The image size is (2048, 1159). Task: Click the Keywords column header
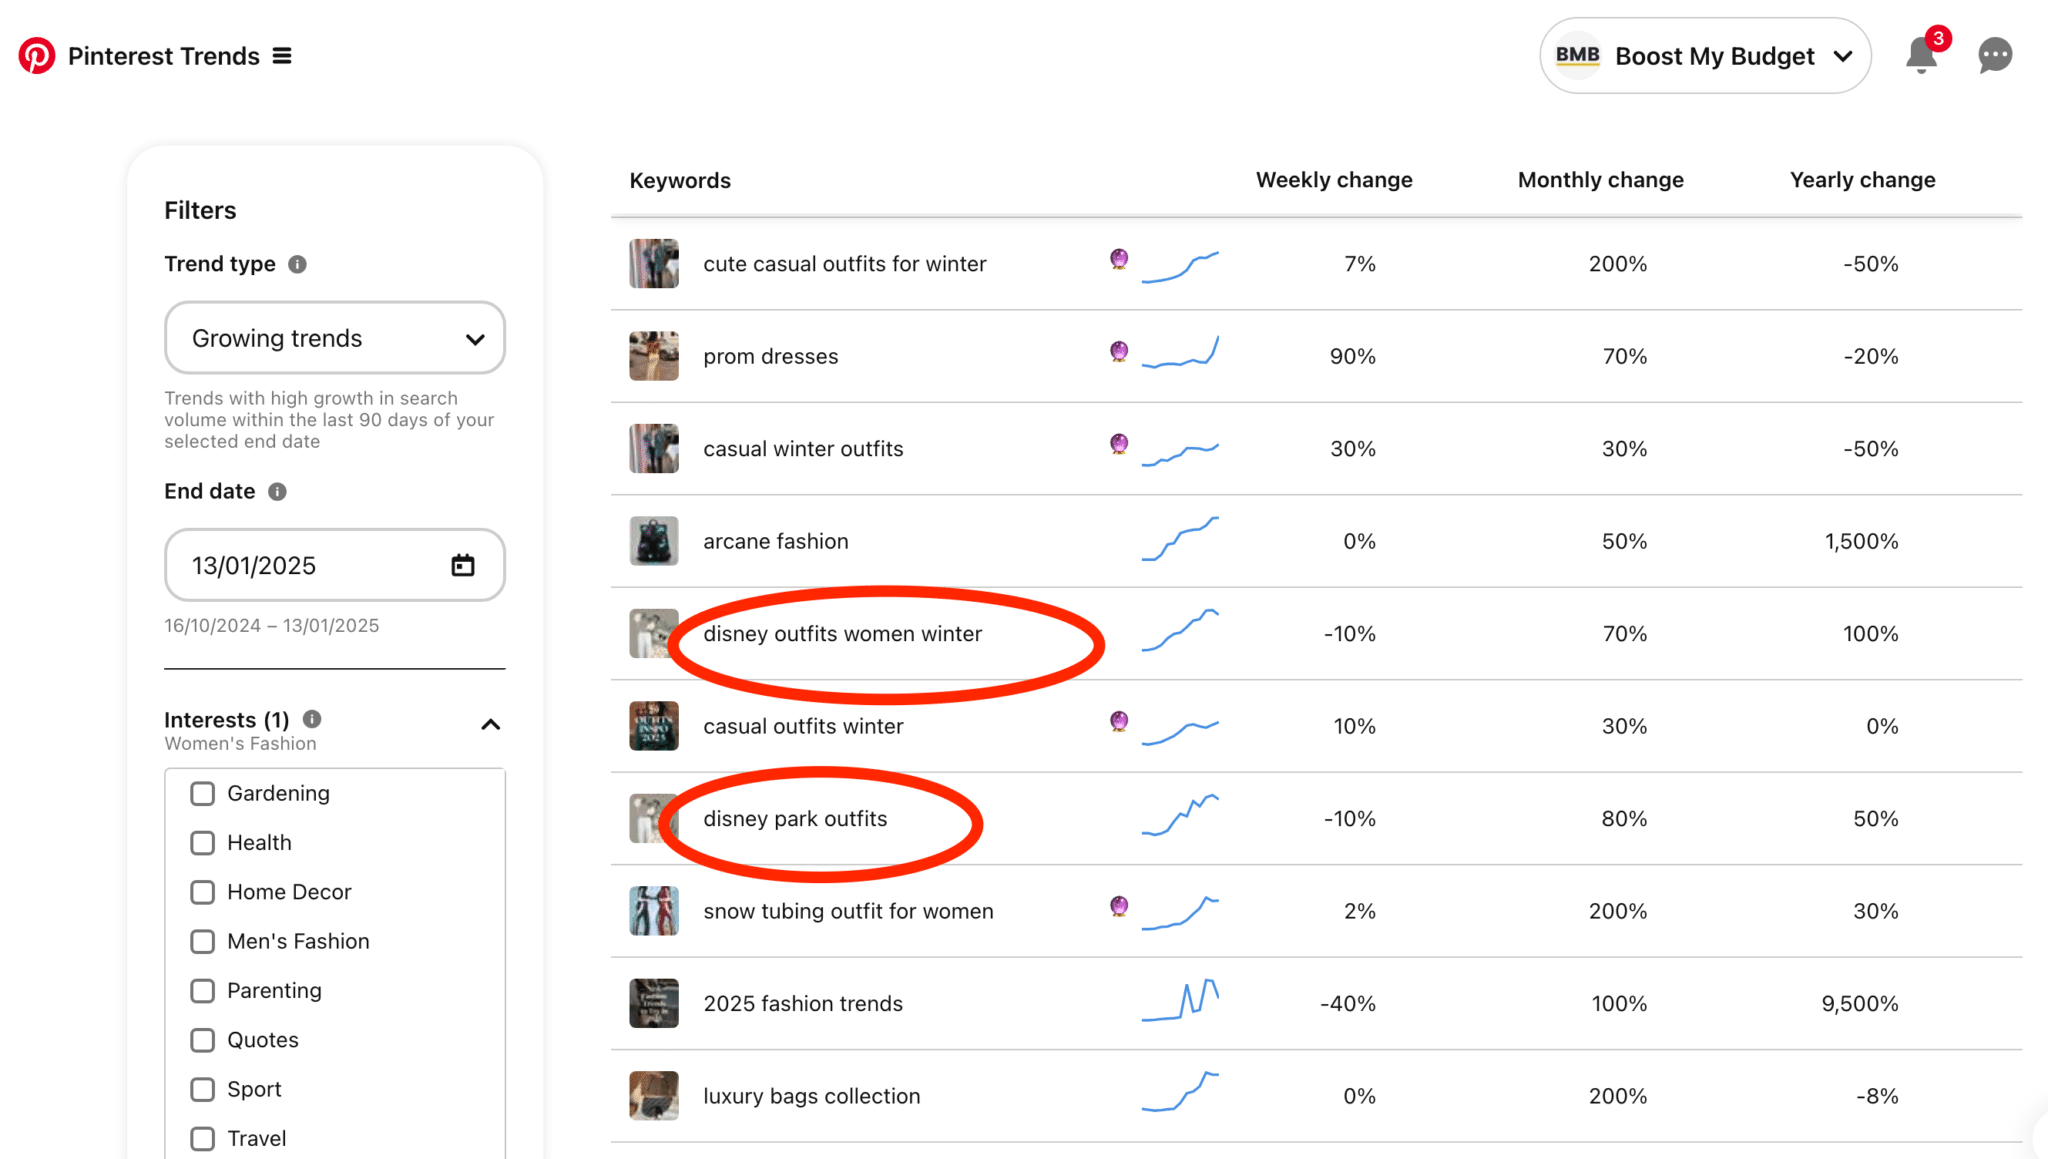tap(680, 181)
